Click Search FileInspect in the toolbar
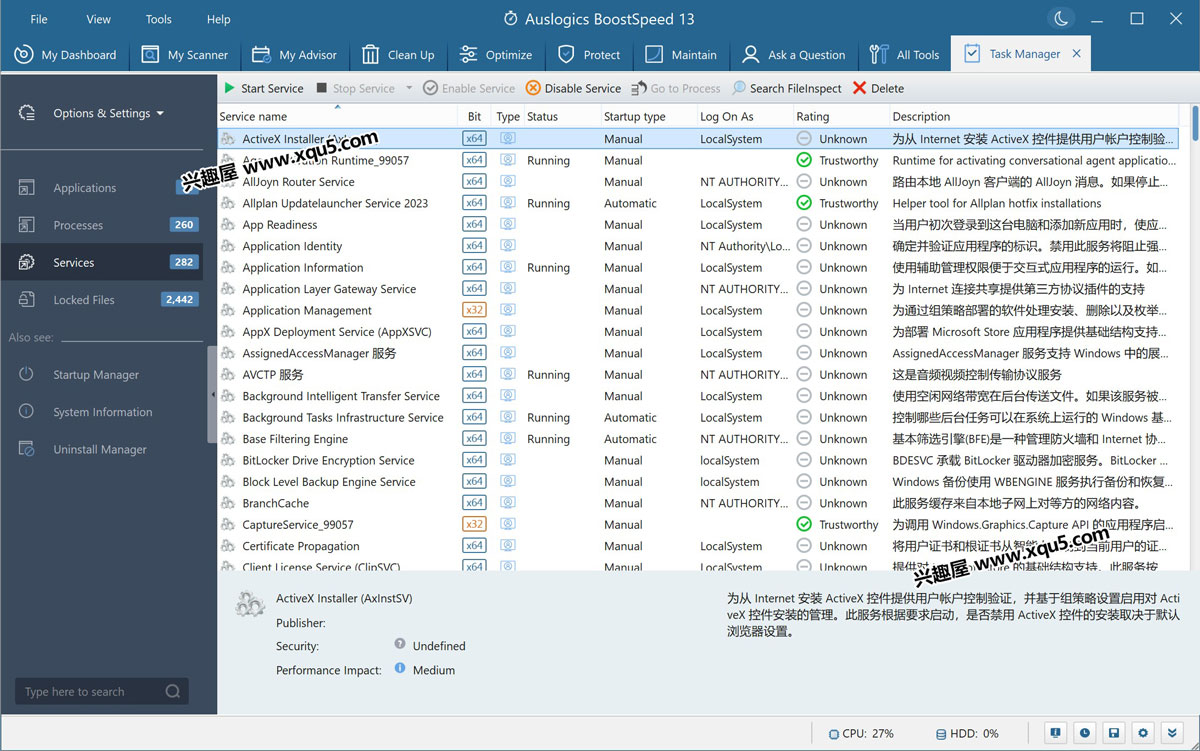Image resolution: width=1200 pixels, height=751 pixels. click(x=787, y=88)
